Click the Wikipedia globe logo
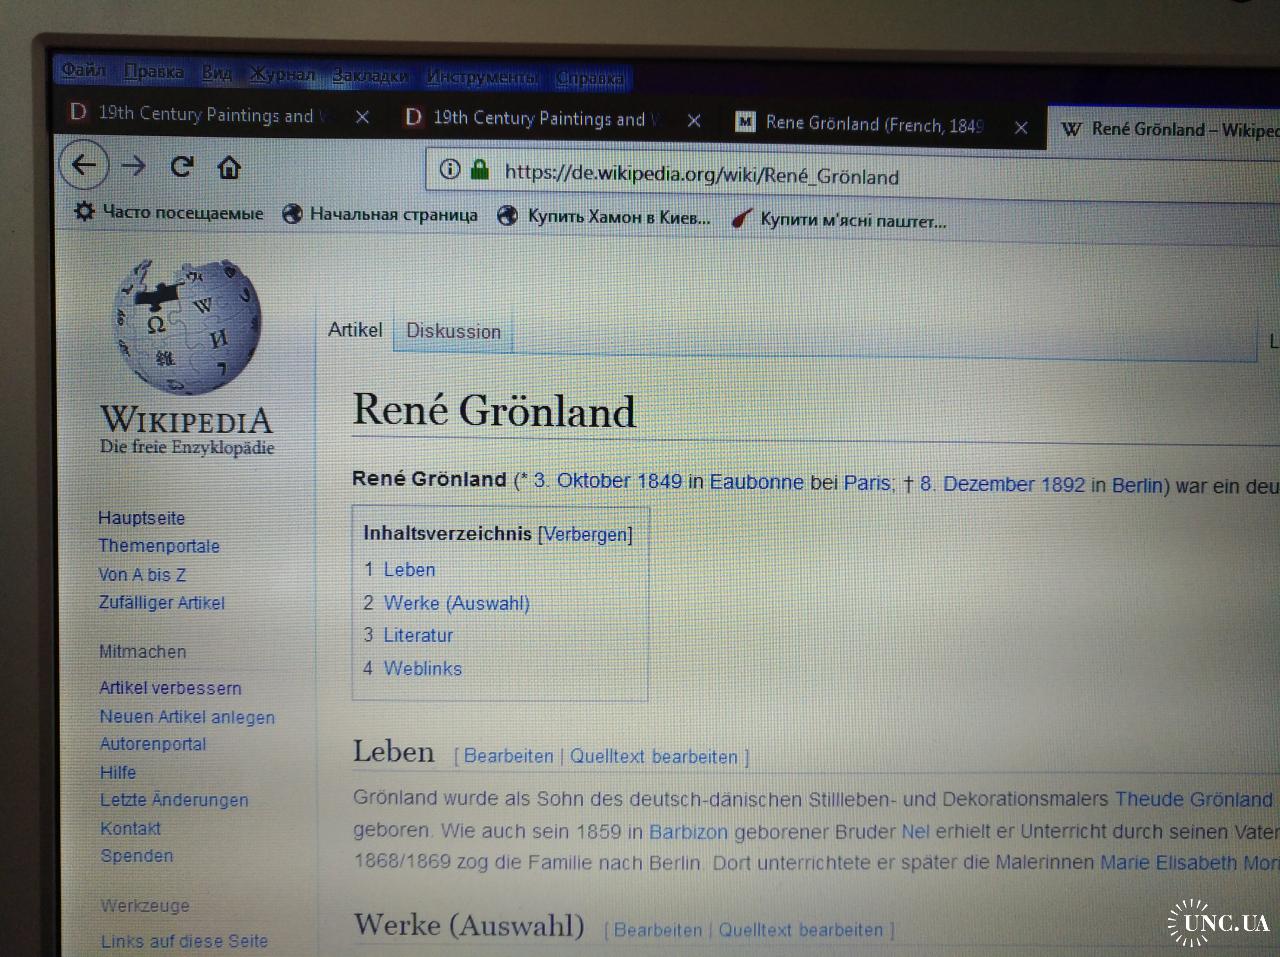Image resolution: width=1280 pixels, height=957 pixels. point(186,326)
